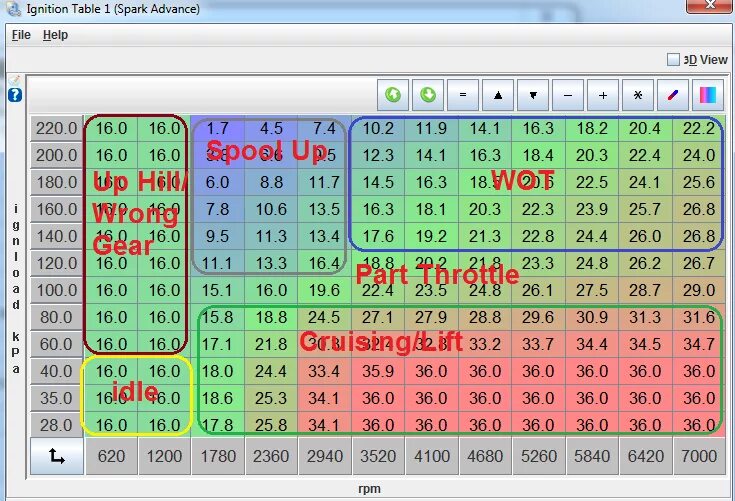
Task: Select the cell with value 21.8
Action: [271, 344]
